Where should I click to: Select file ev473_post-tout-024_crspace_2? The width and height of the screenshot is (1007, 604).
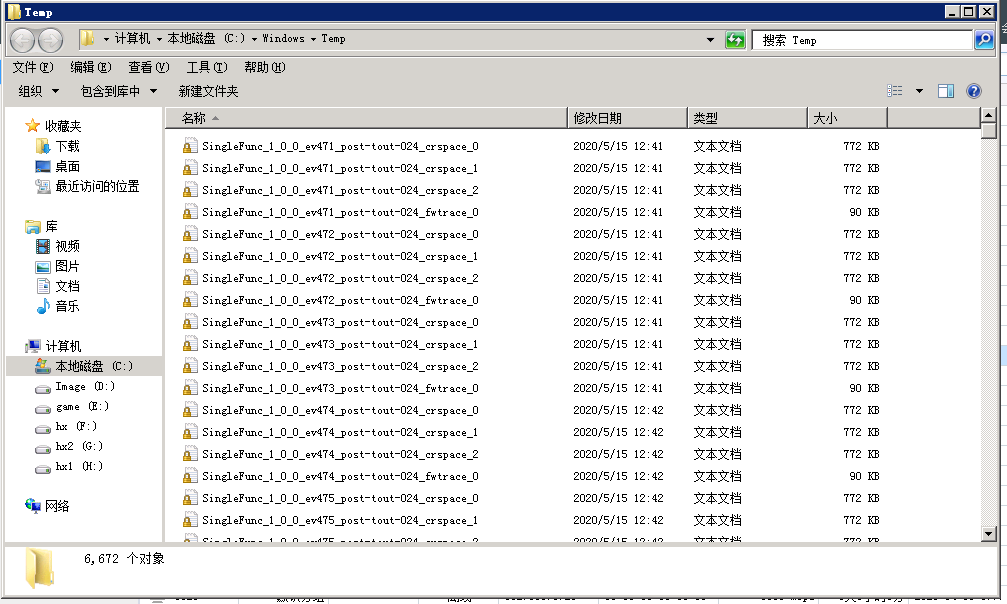[340, 366]
